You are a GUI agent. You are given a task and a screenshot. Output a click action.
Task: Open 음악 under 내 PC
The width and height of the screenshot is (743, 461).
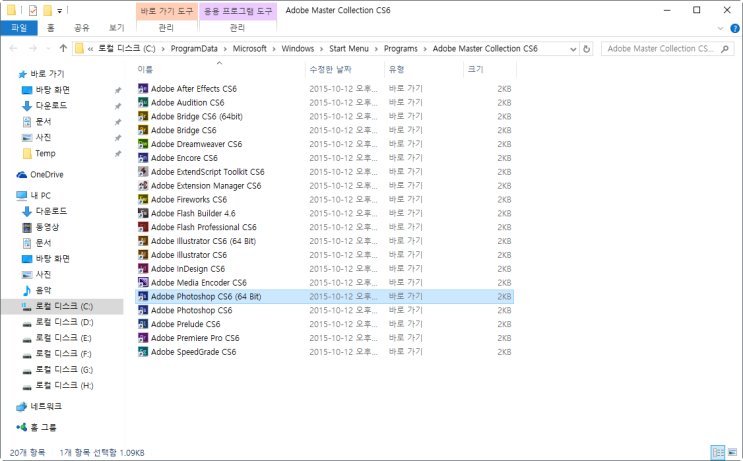(x=43, y=290)
